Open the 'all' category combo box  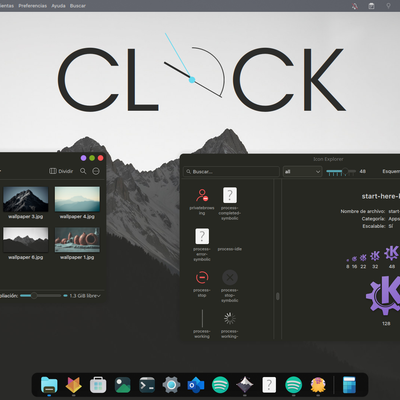(302, 172)
